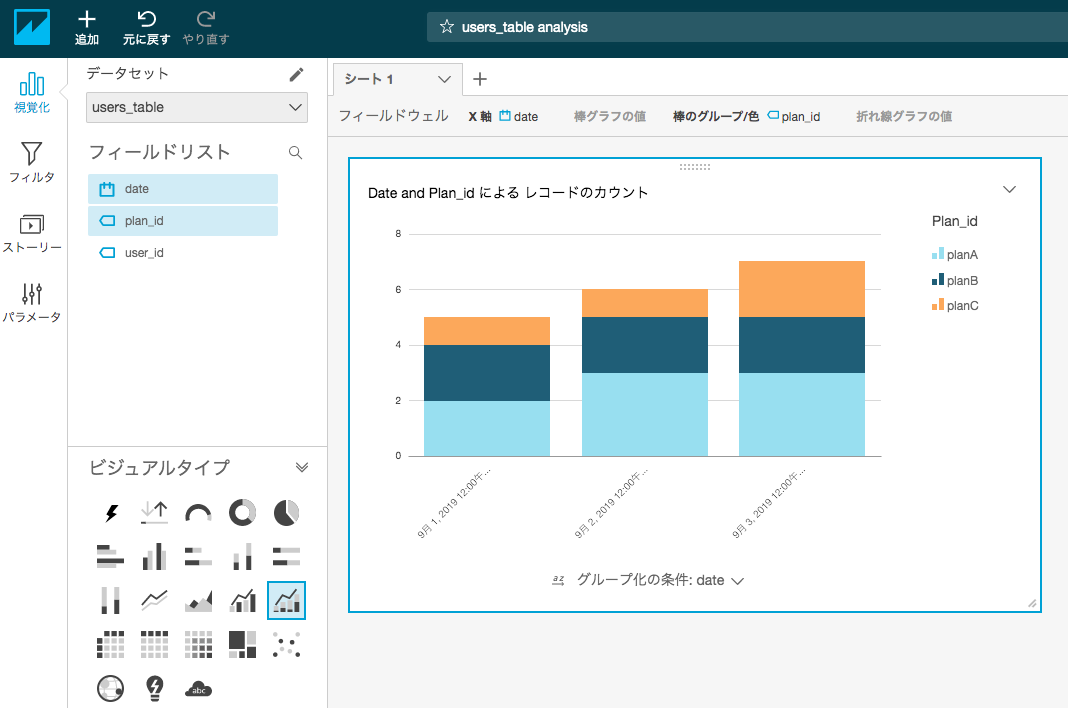Click the 追加 add button
The width and height of the screenshot is (1068, 708).
[x=87, y=27]
